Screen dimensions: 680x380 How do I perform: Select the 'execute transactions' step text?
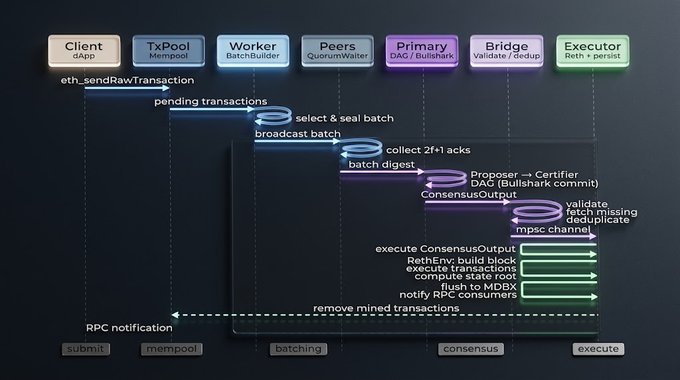click(x=461, y=269)
